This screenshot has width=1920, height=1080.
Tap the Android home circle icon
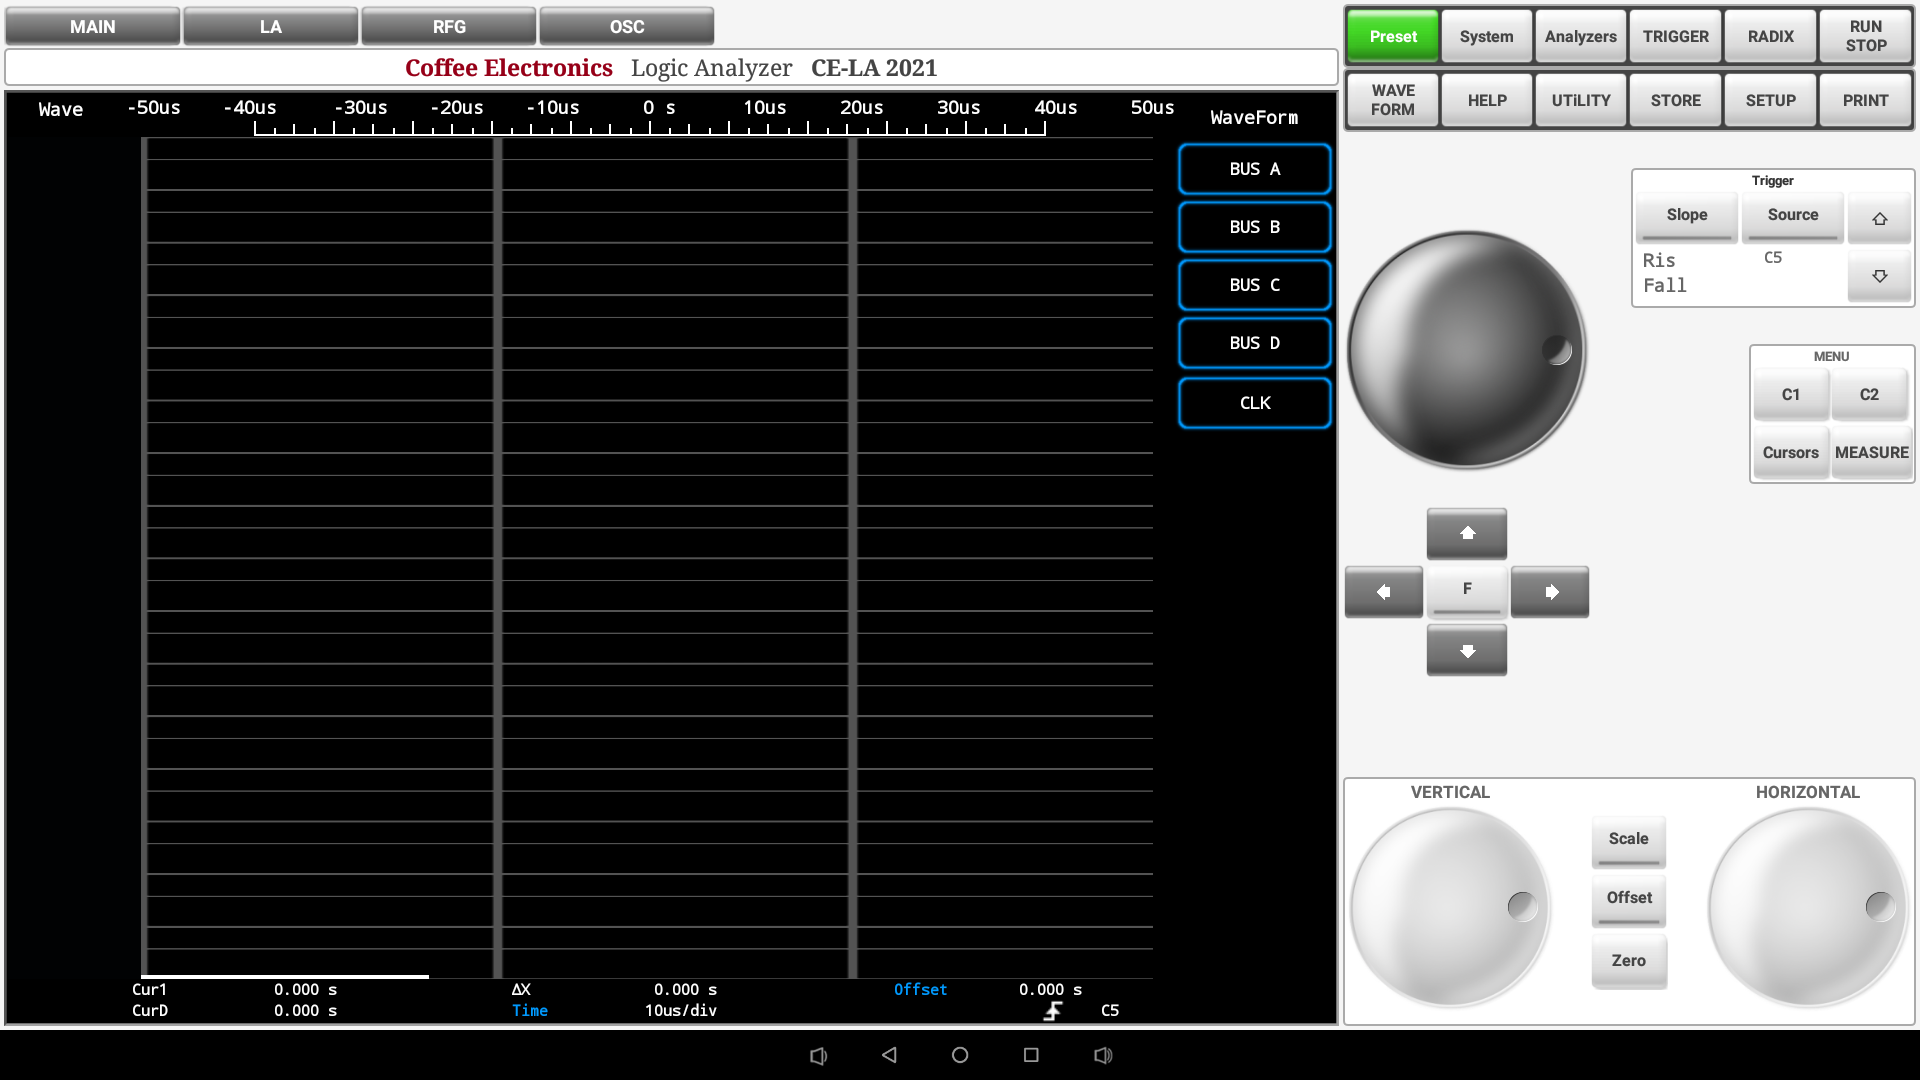click(960, 1055)
